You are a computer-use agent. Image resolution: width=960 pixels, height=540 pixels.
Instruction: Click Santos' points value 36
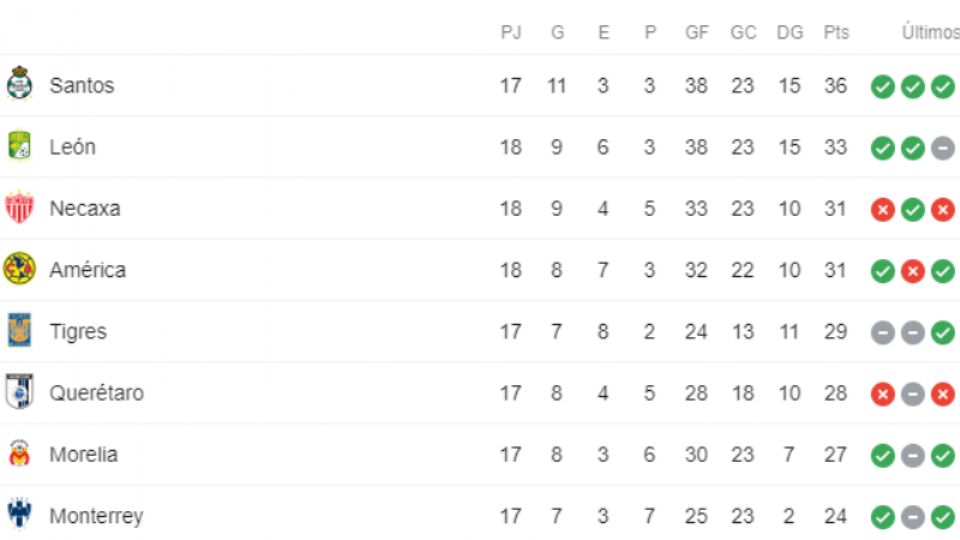click(x=836, y=86)
